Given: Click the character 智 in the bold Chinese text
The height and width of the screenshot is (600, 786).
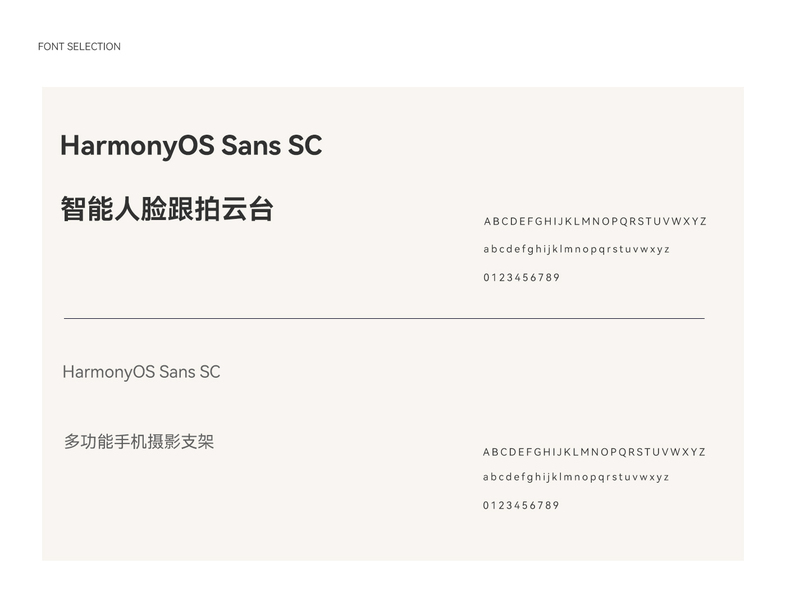Looking at the screenshot, I should (x=73, y=209).
